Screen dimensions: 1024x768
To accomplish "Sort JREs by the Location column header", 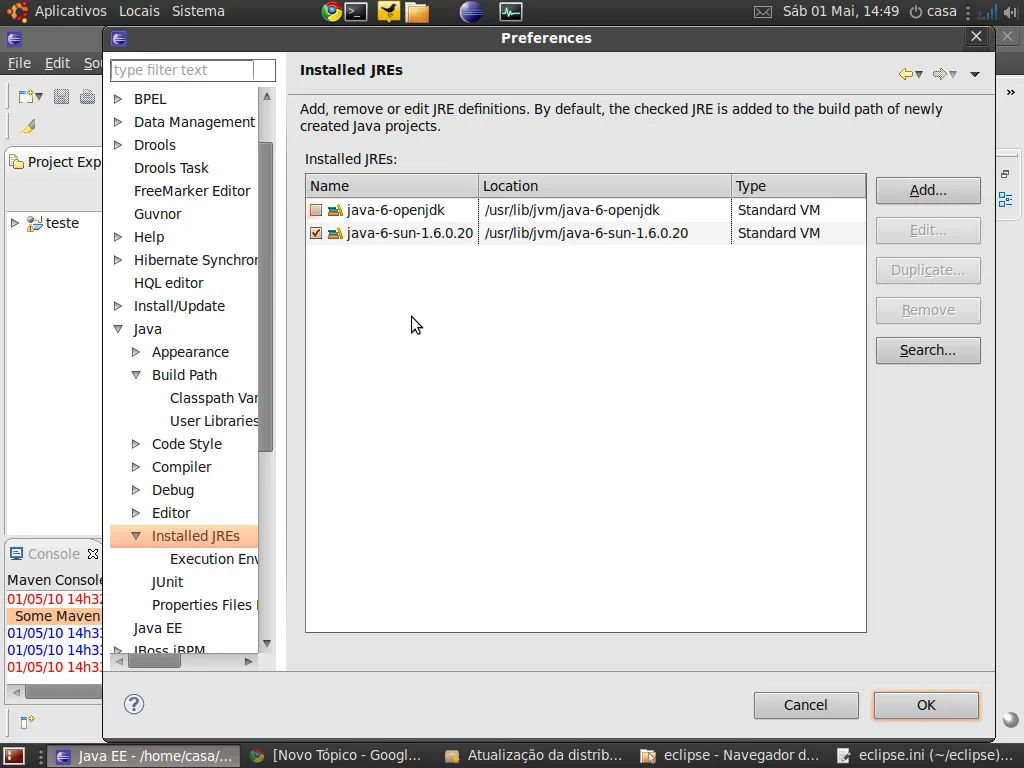I will click(605, 186).
